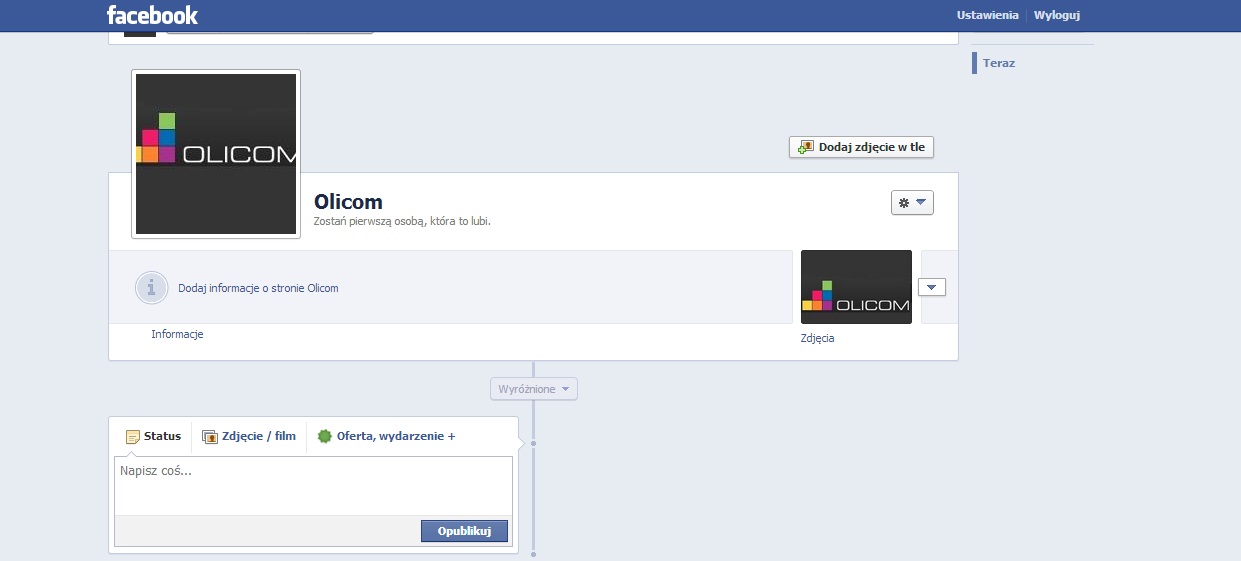Open the Zdjęcia photo thumbnail

856,287
